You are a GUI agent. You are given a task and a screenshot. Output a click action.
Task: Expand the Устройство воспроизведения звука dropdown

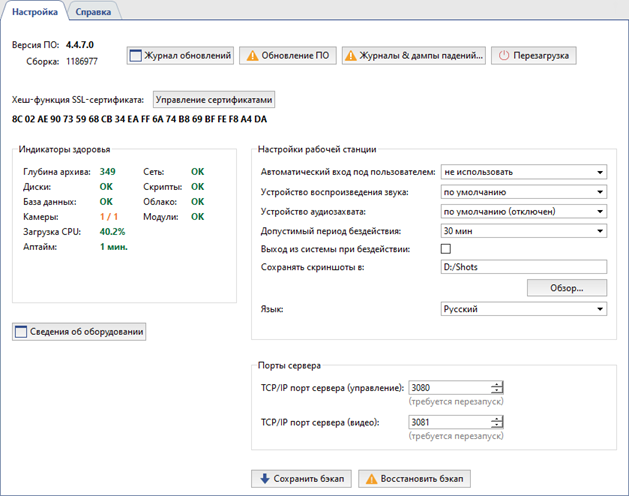pyautogui.click(x=524, y=192)
